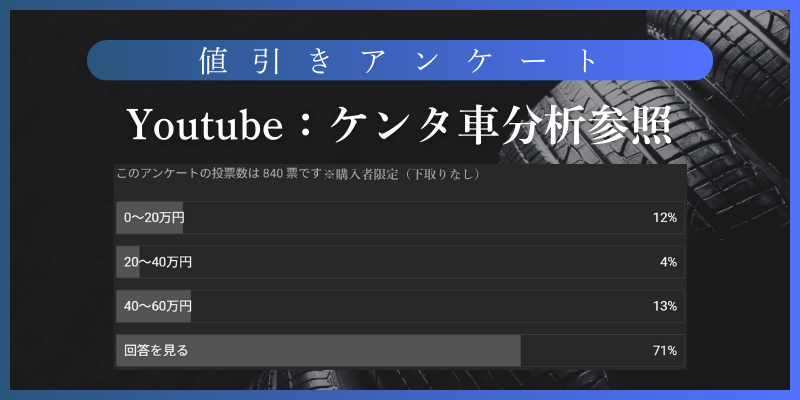Click the 4% result percentage
Screen dimensions: 800x400
(668, 262)
